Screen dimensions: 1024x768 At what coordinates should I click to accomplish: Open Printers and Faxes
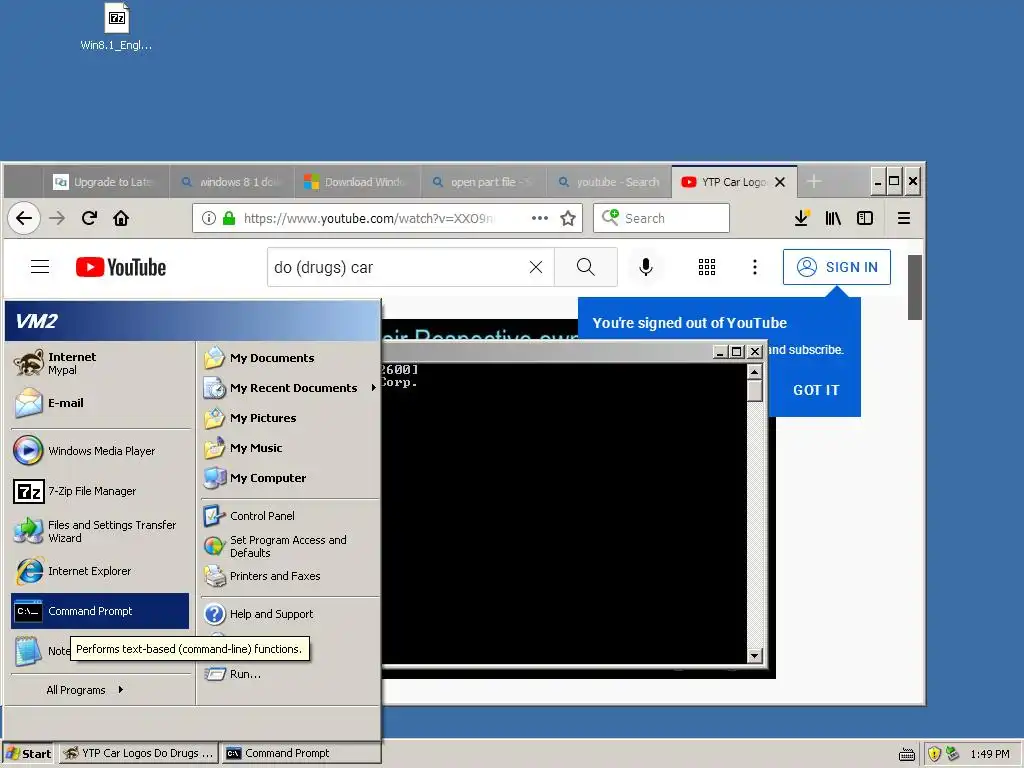[290, 576]
